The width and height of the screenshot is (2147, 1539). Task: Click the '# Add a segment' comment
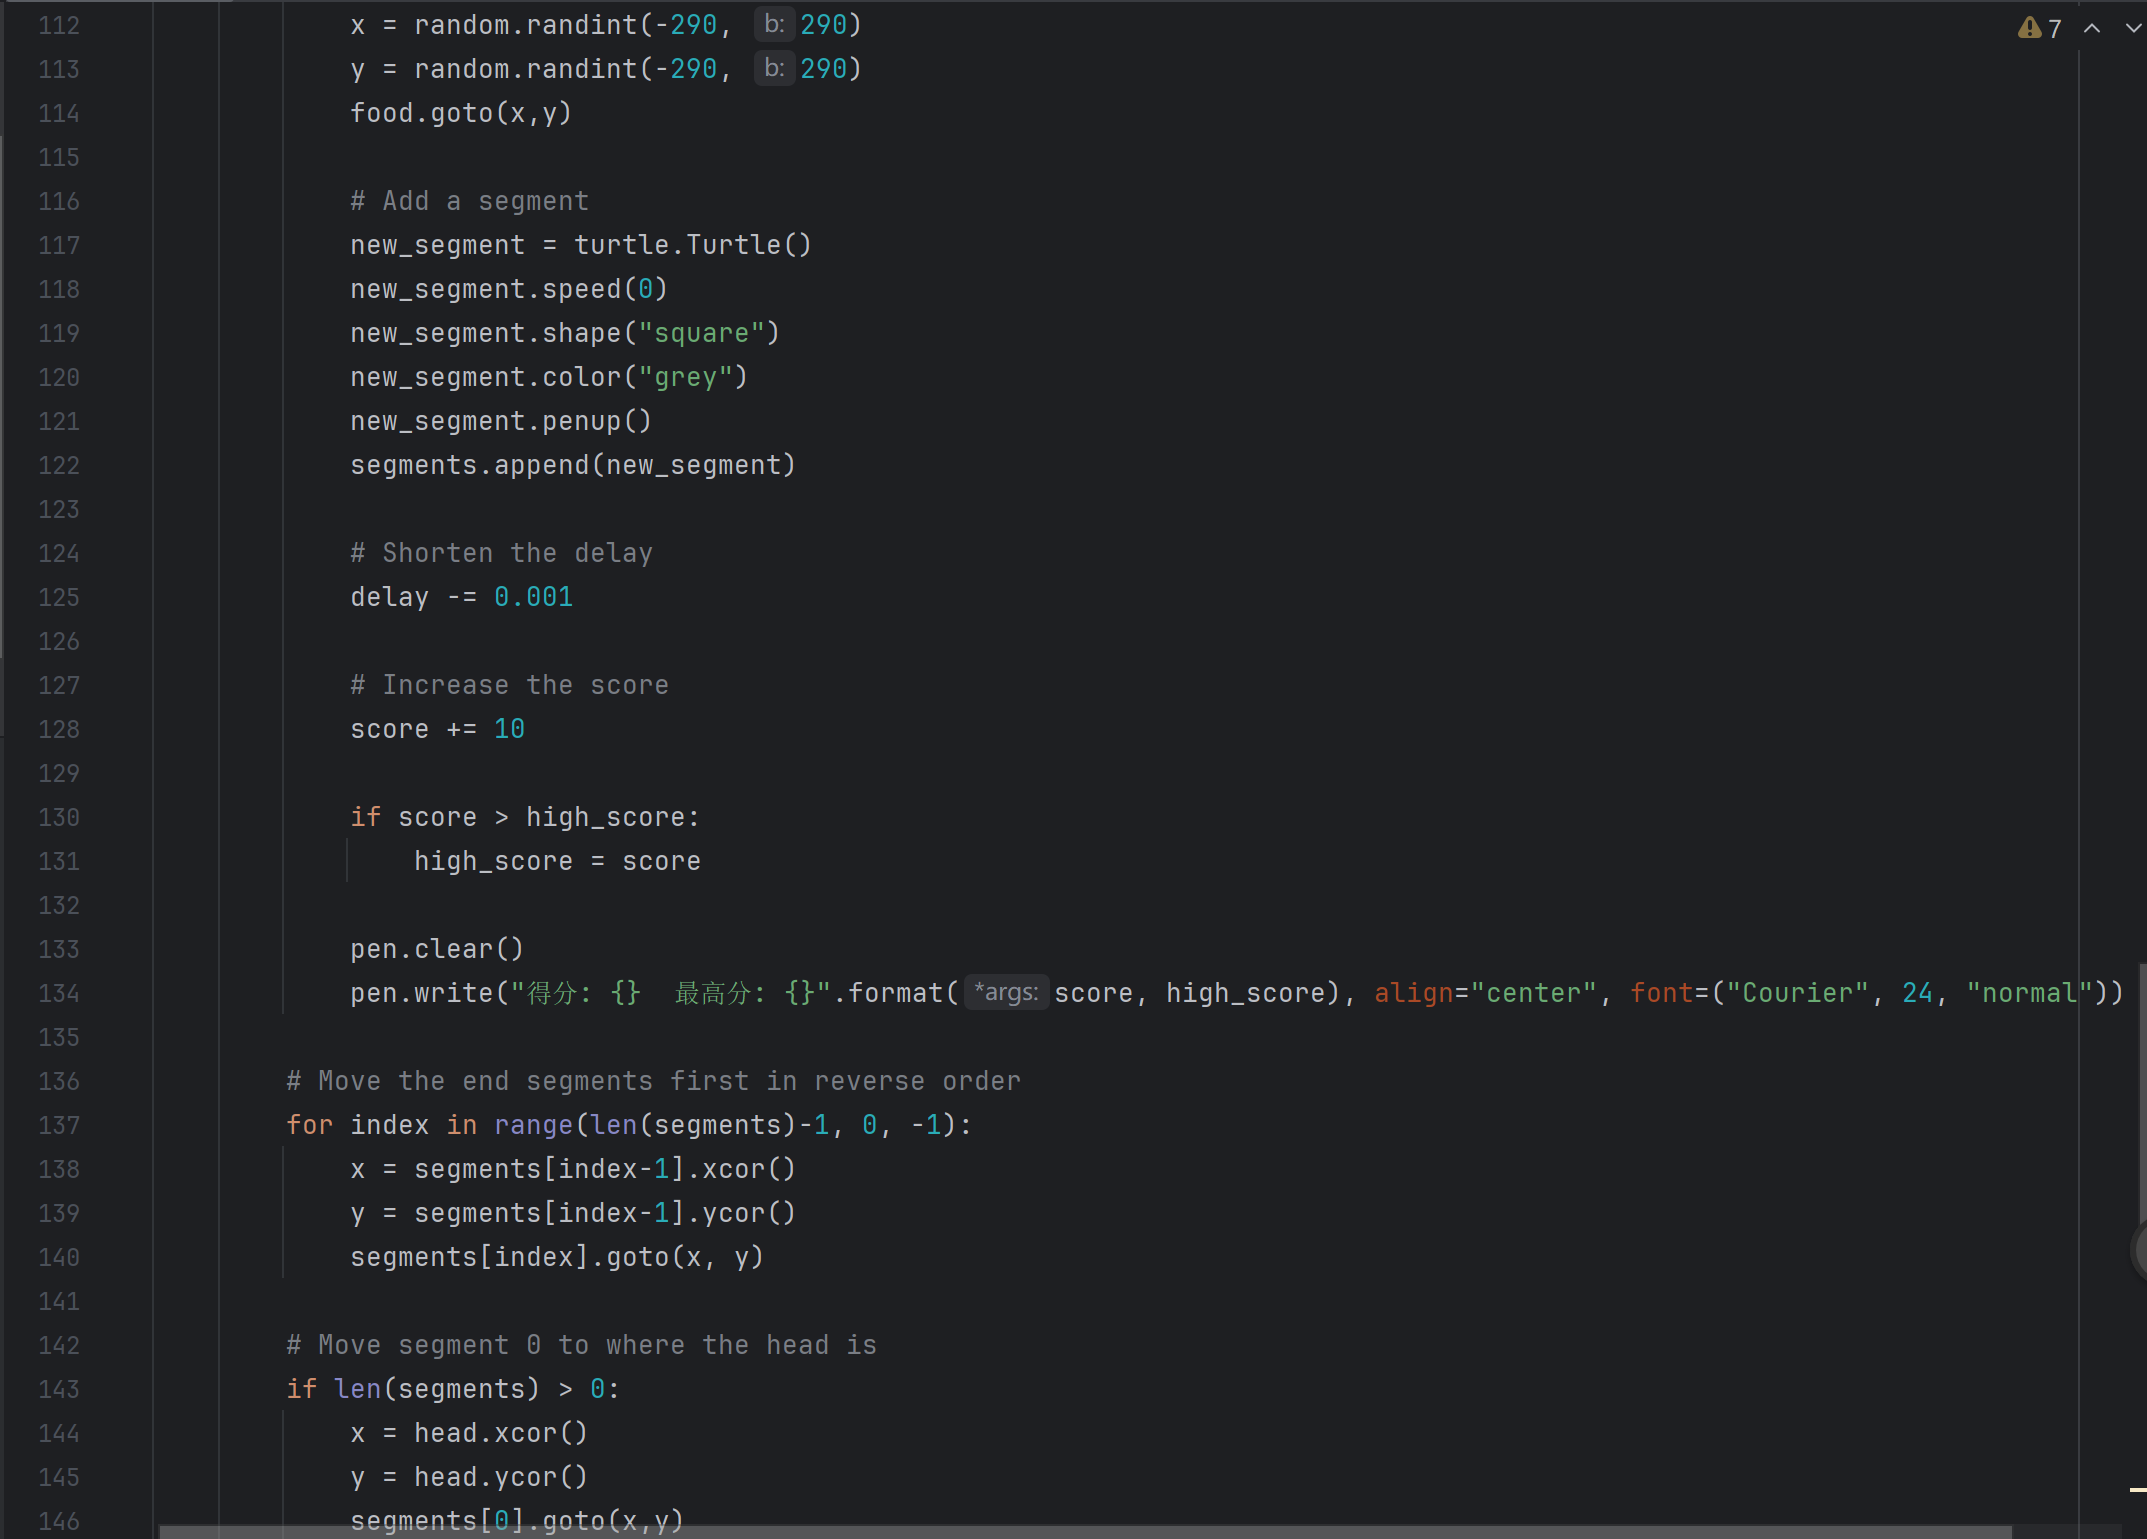pos(469,201)
